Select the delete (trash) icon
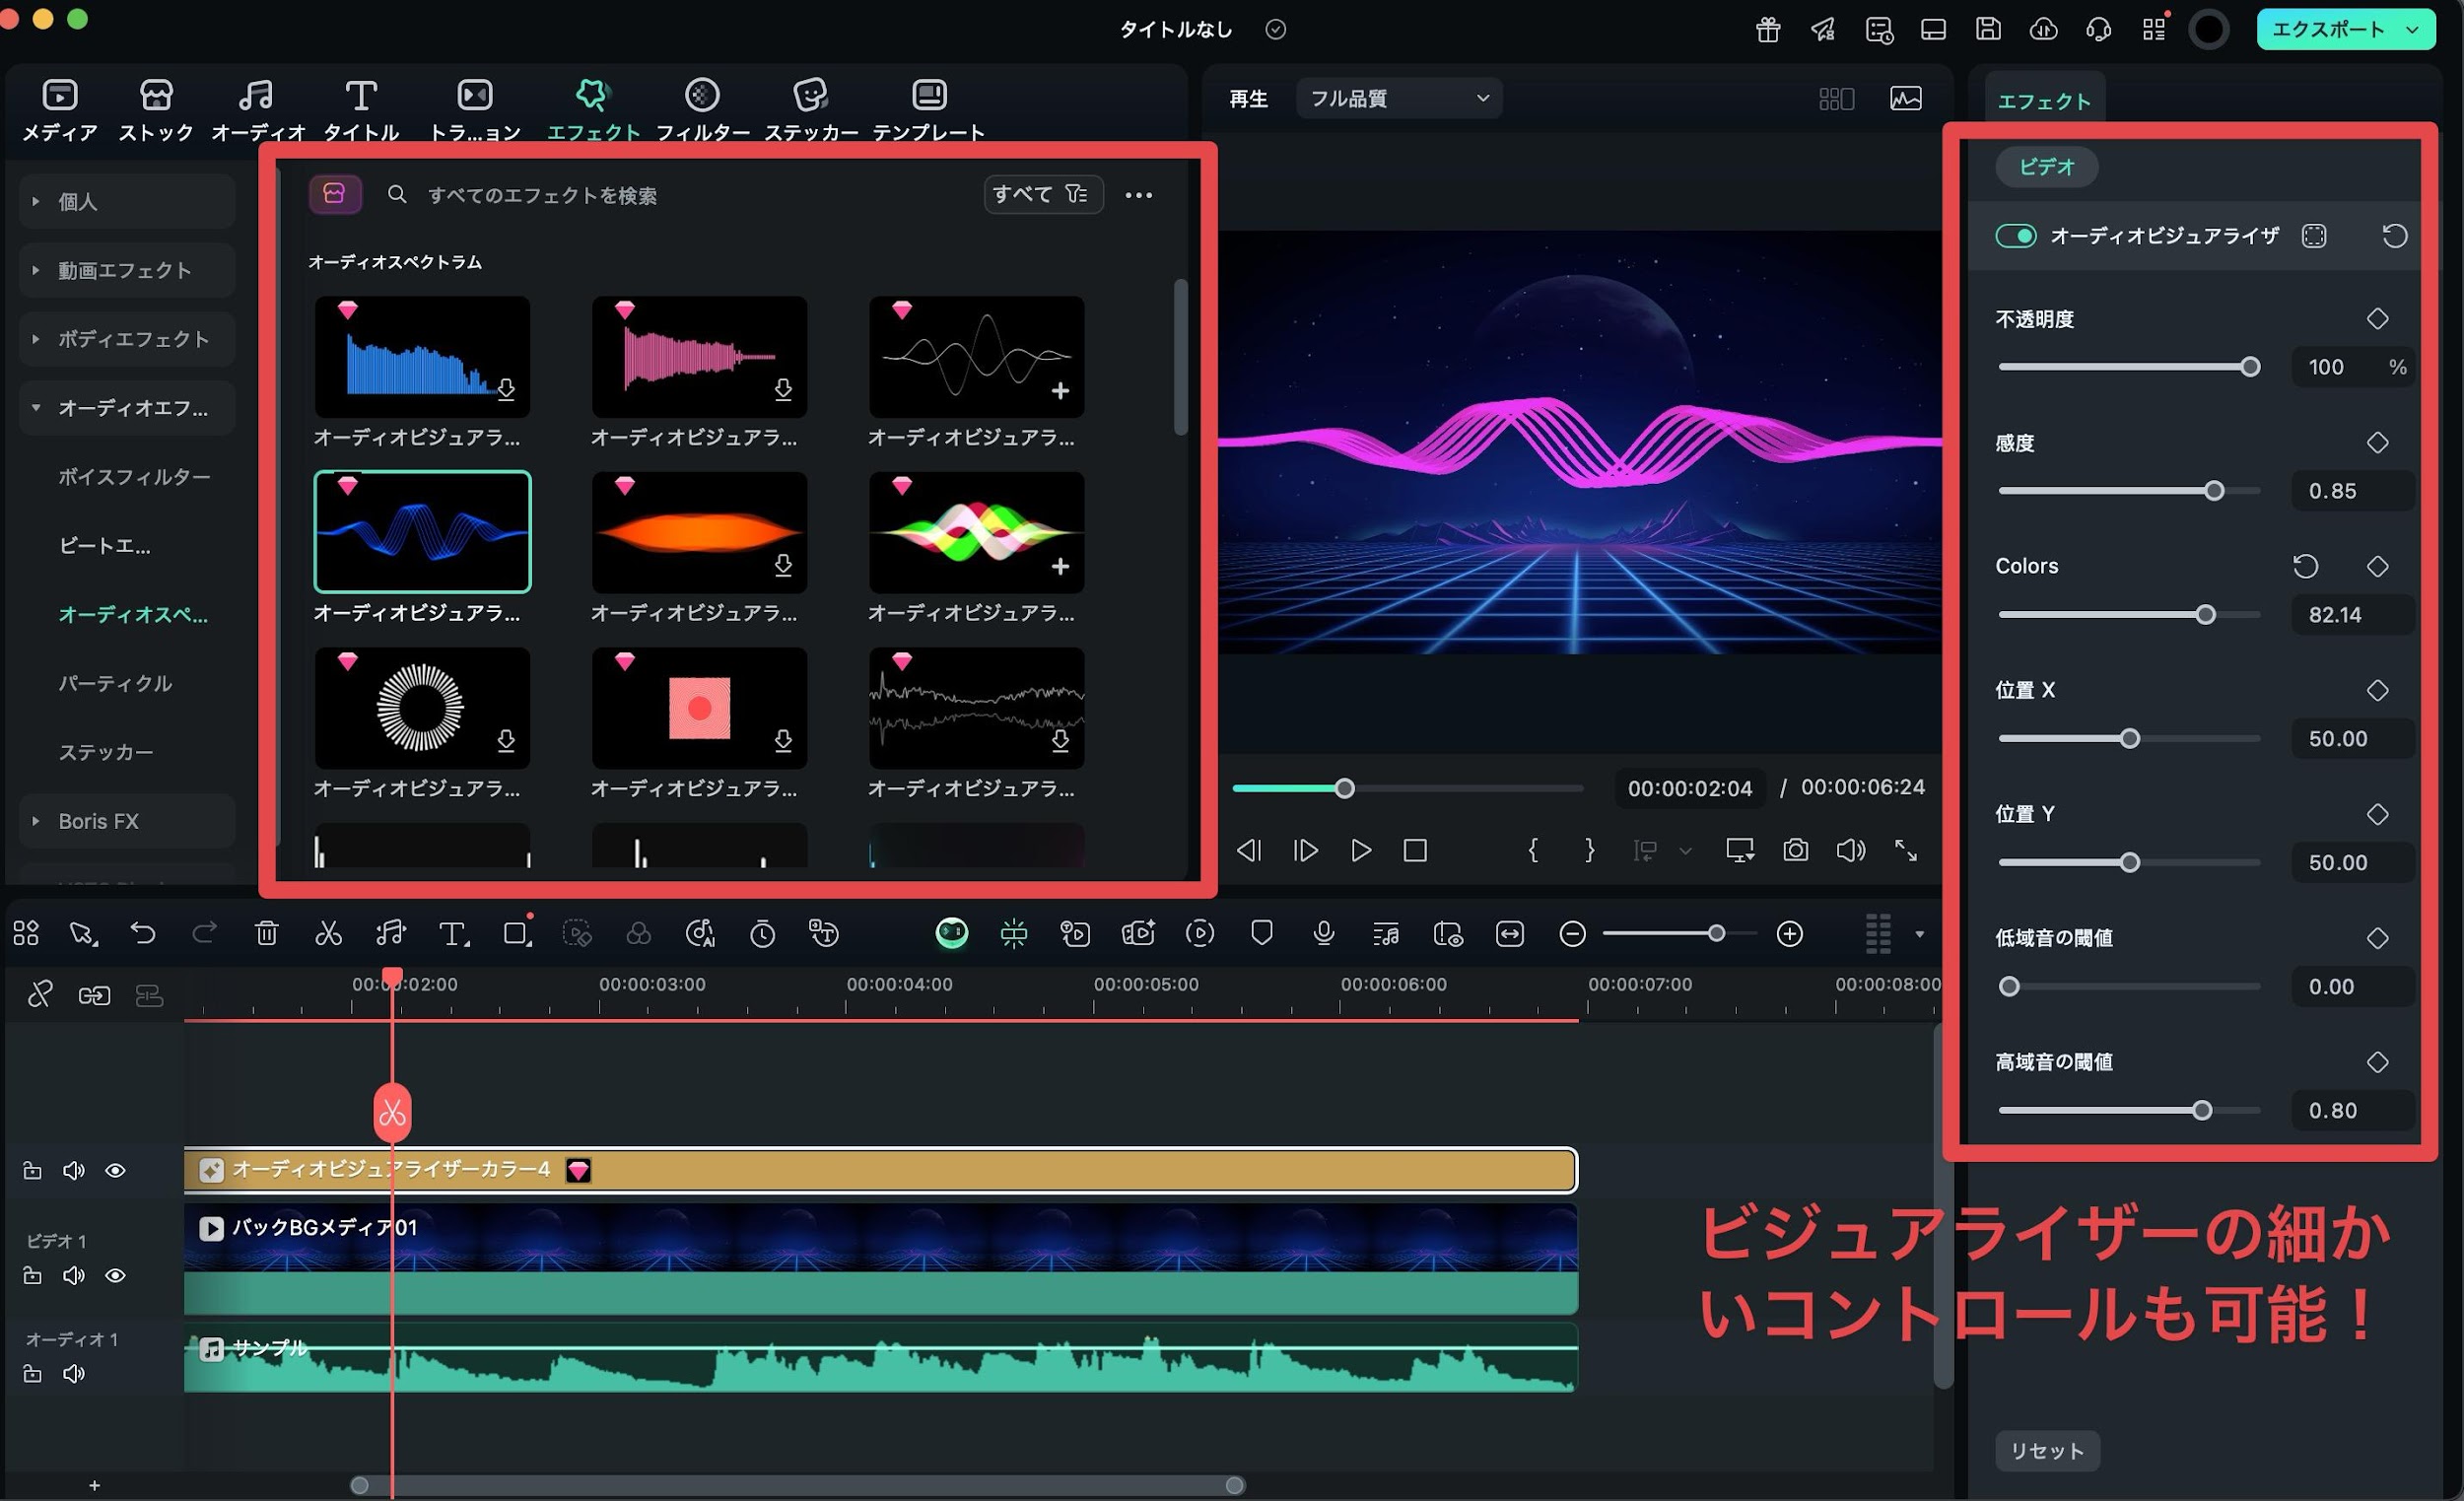Screen dimensions: 2464x1501 pyautogui.click(x=266, y=933)
